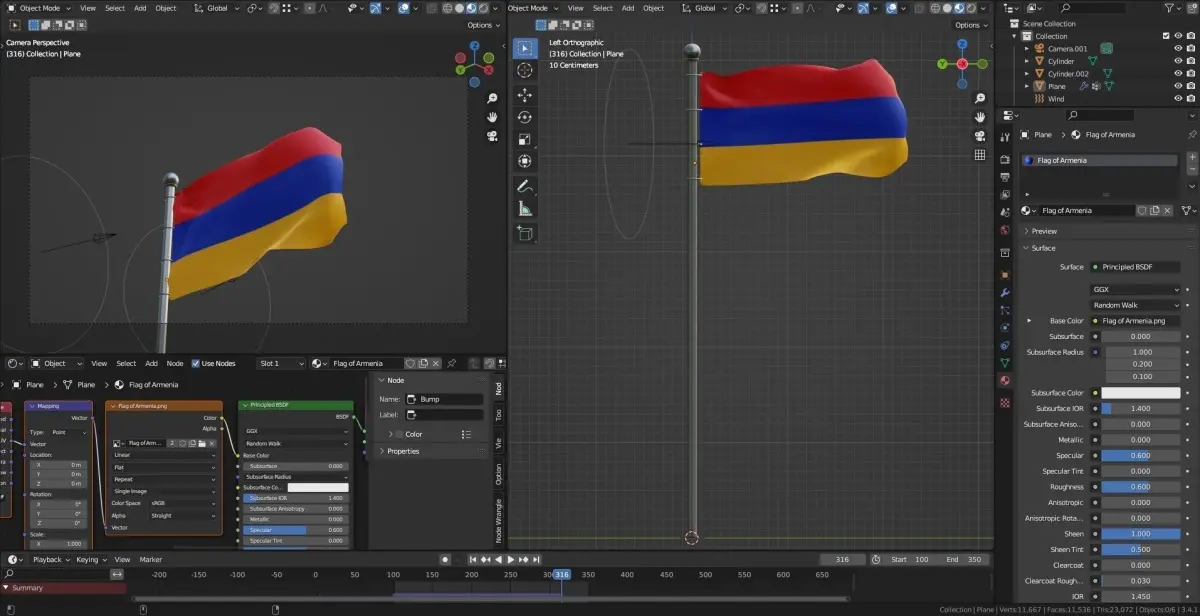This screenshot has height=616, width=1200.
Task: Open View menu in left viewport header
Action: 88,8
